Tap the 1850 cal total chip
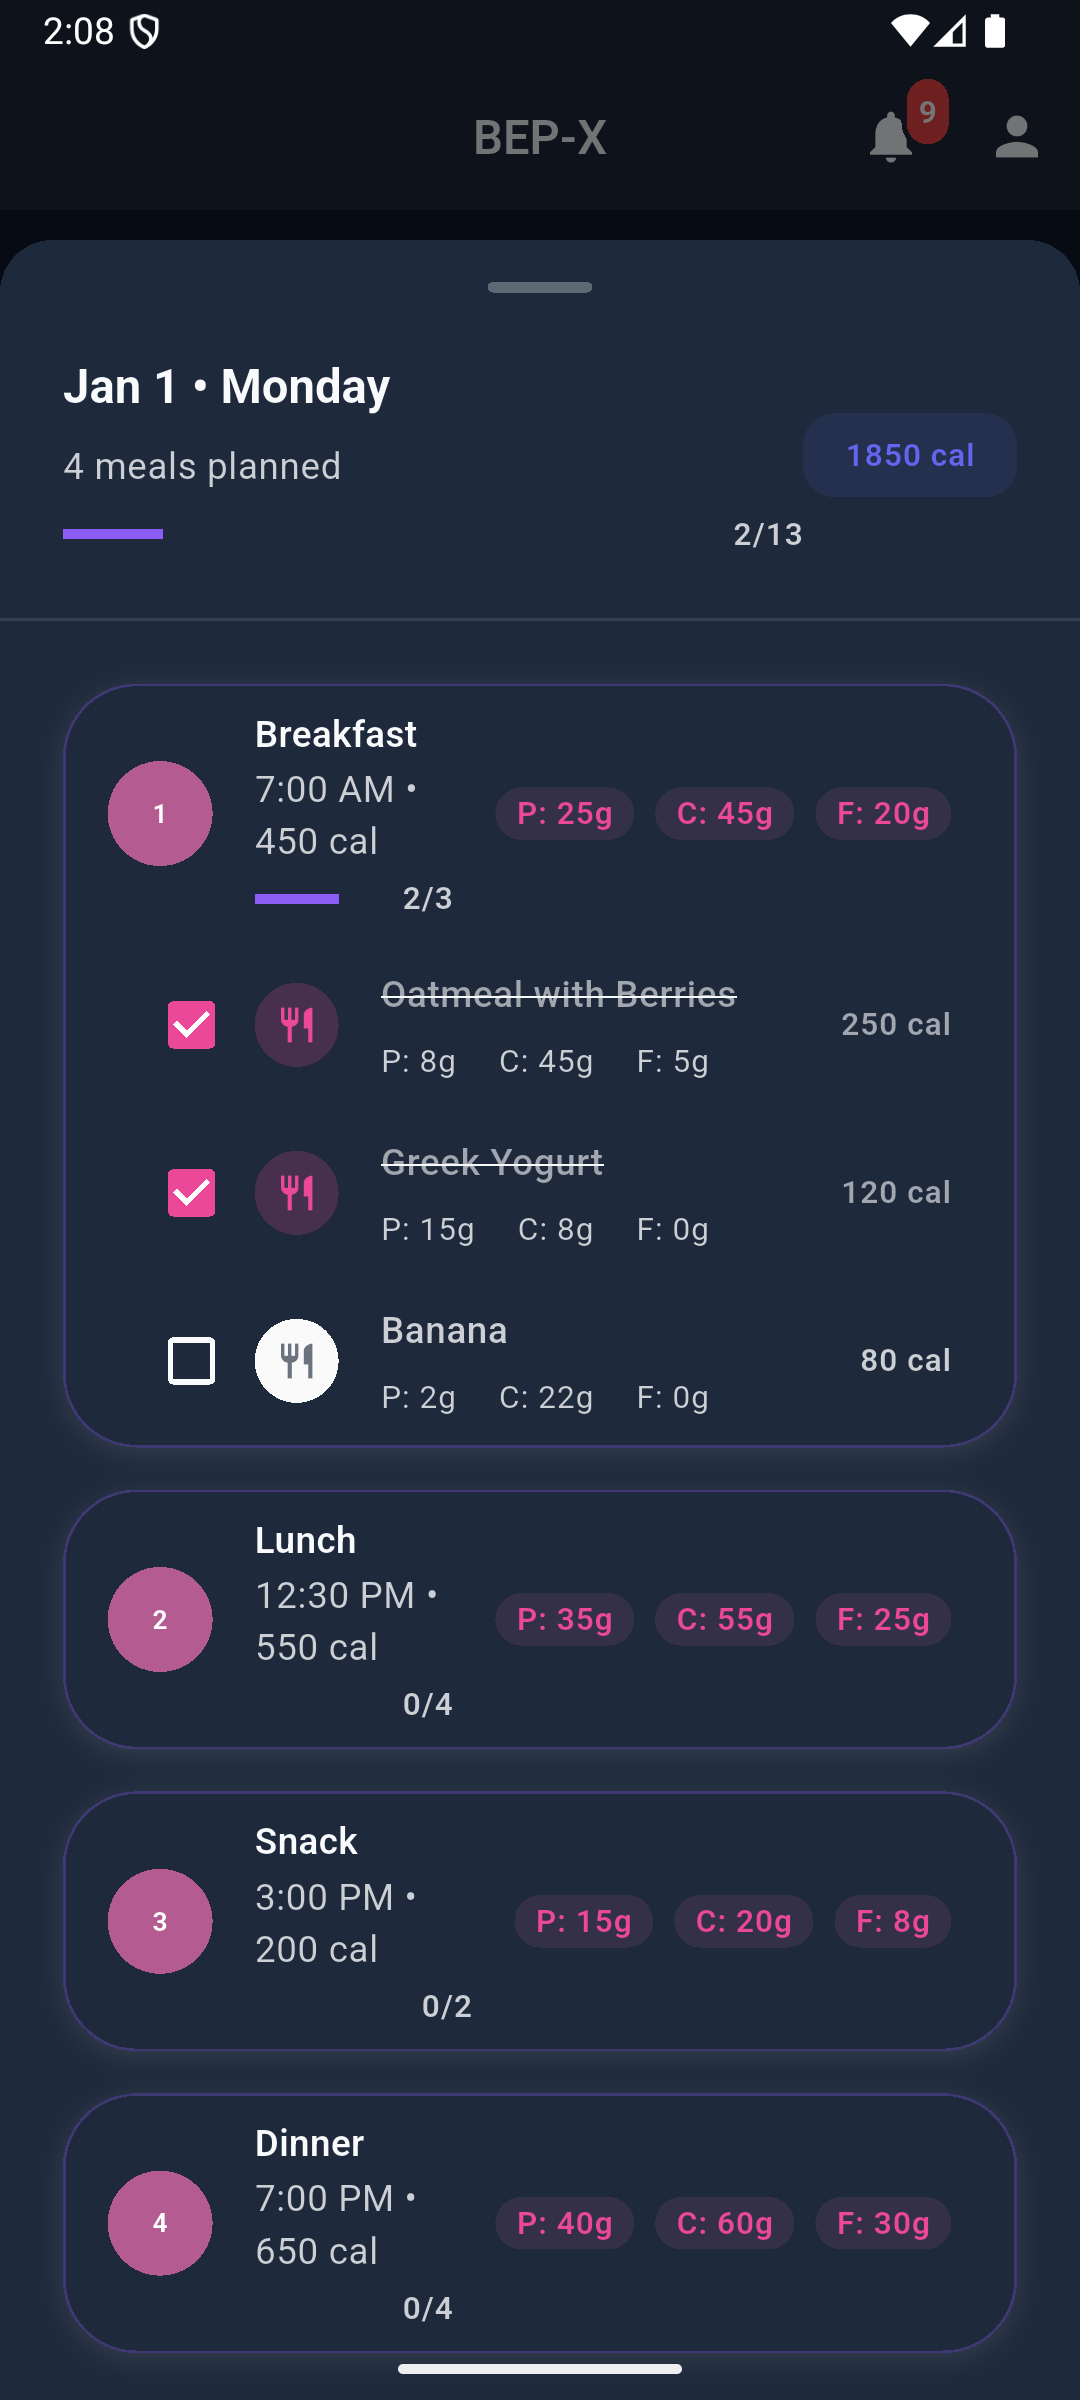Image resolution: width=1080 pixels, height=2400 pixels. coord(909,455)
